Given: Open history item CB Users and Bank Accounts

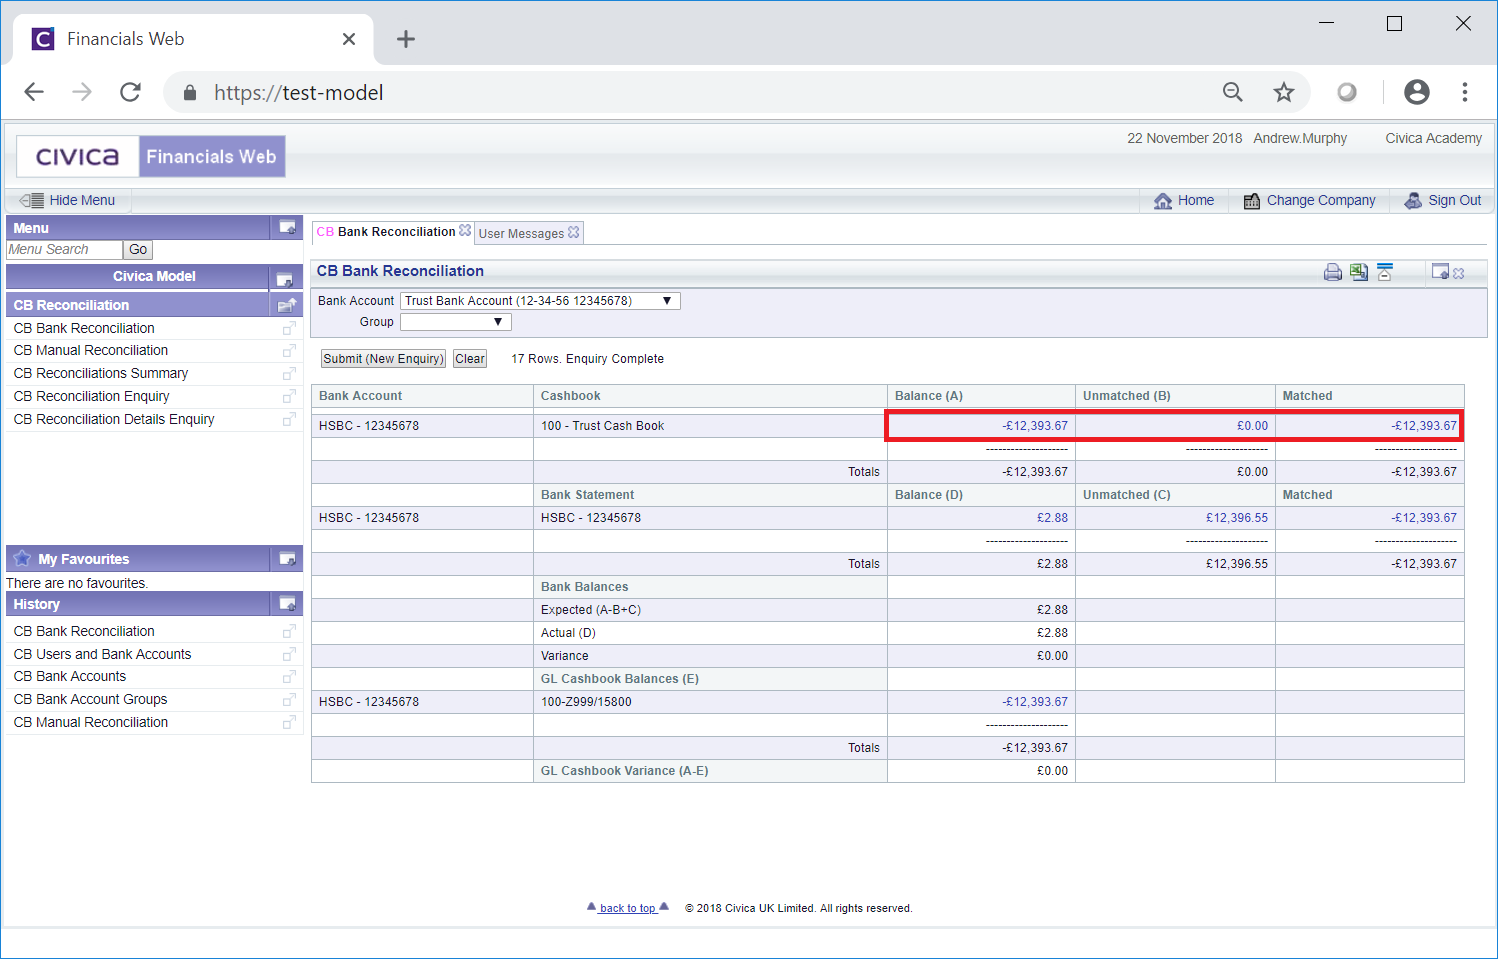Looking at the screenshot, I should click(x=102, y=654).
